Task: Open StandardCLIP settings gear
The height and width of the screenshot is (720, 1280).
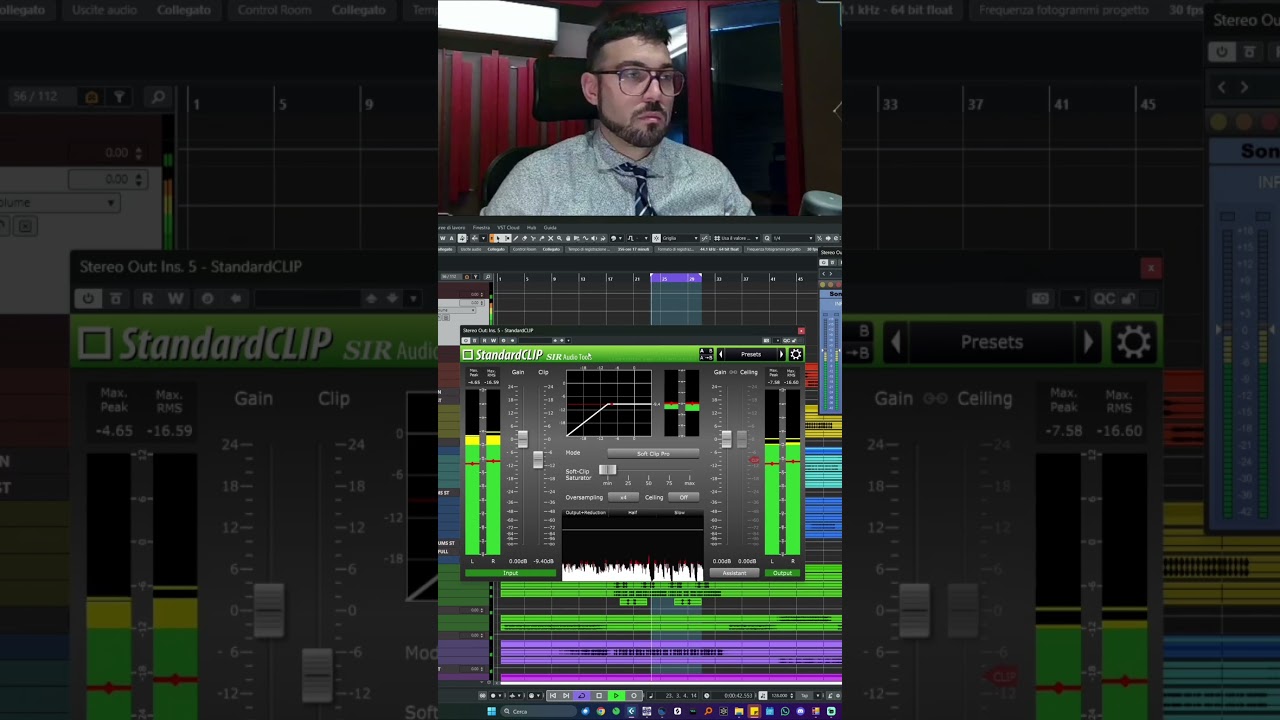Action: [796, 354]
